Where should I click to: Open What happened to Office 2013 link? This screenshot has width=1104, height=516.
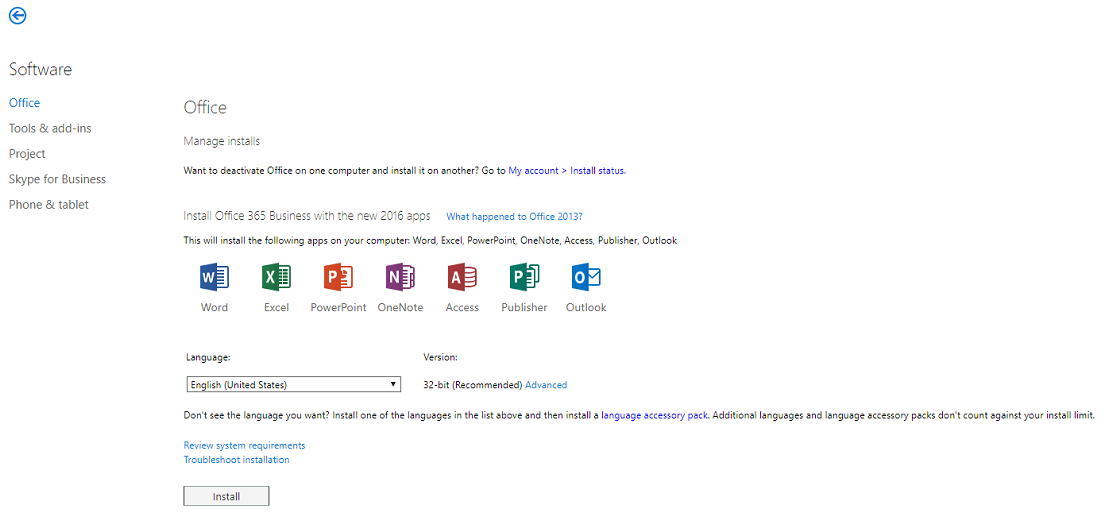coord(515,216)
